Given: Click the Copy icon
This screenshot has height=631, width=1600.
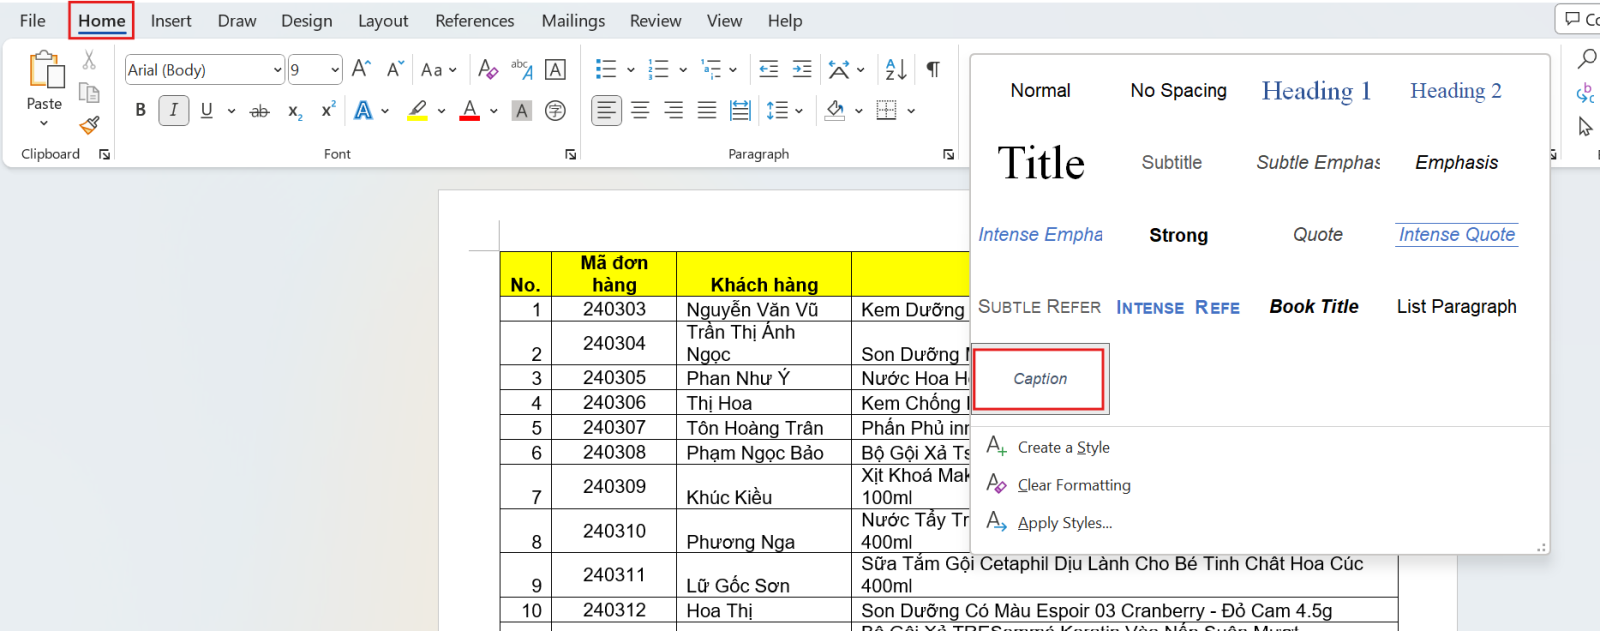Looking at the screenshot, I should pos(89,93).
